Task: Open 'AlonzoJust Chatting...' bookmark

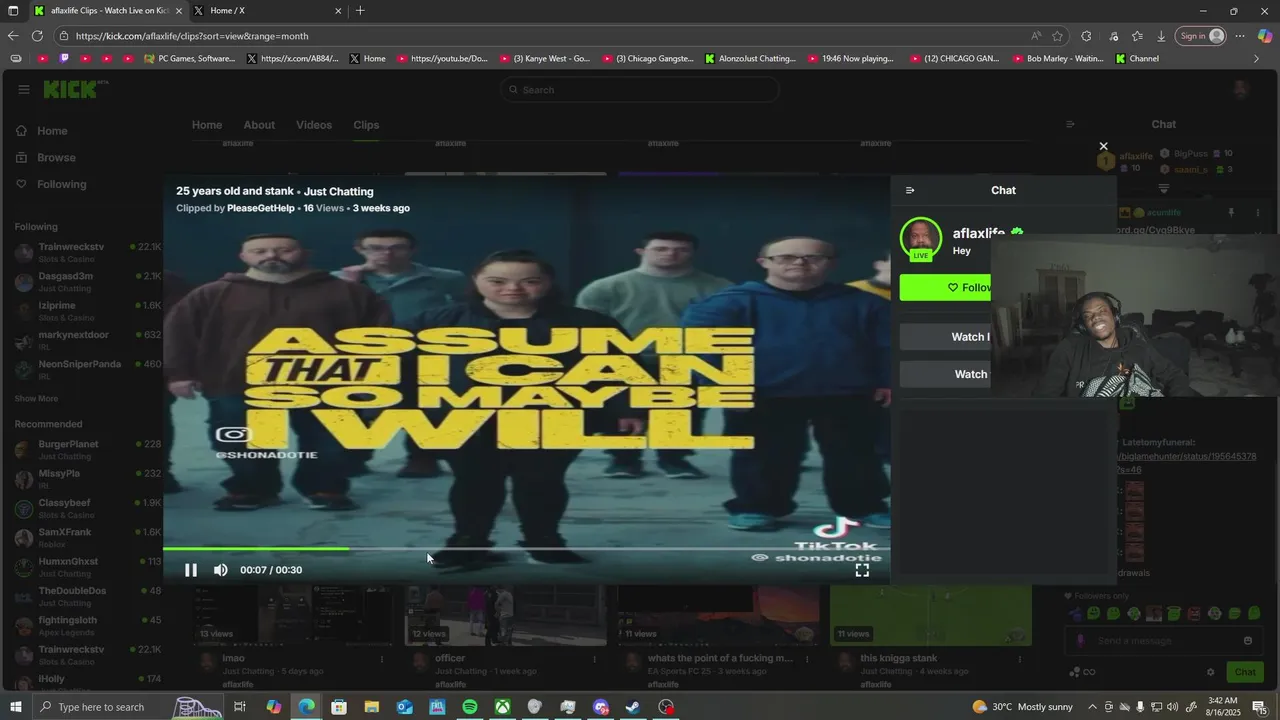Action: point(750,59)
